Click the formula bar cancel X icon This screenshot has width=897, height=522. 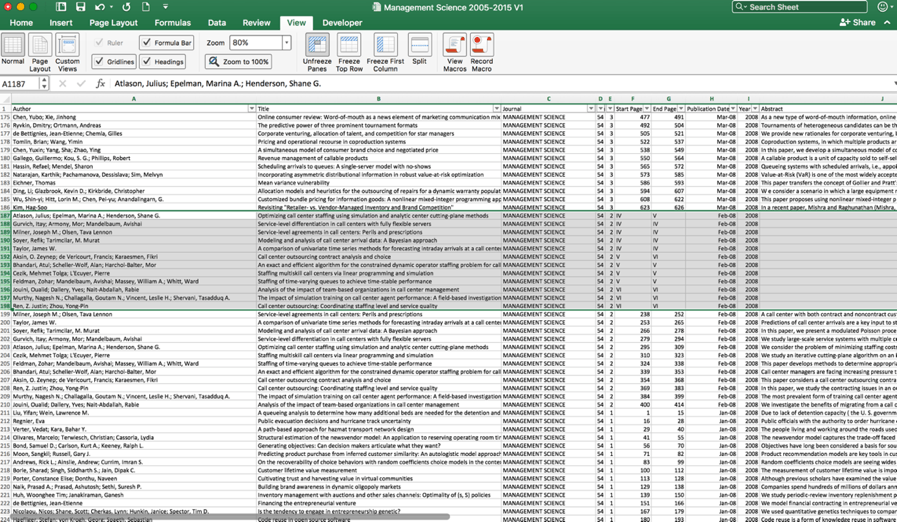[x=62, y=84]
